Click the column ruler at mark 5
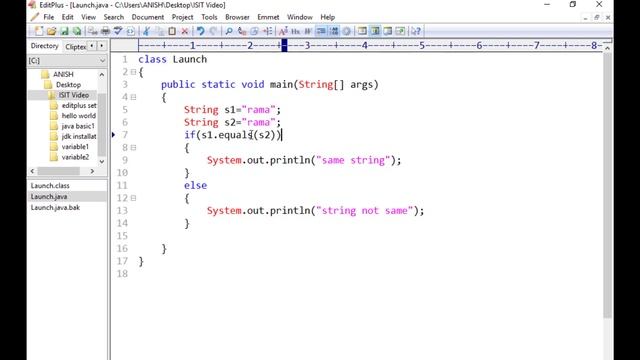Viewport: 640px width, 360px height. 422,46
